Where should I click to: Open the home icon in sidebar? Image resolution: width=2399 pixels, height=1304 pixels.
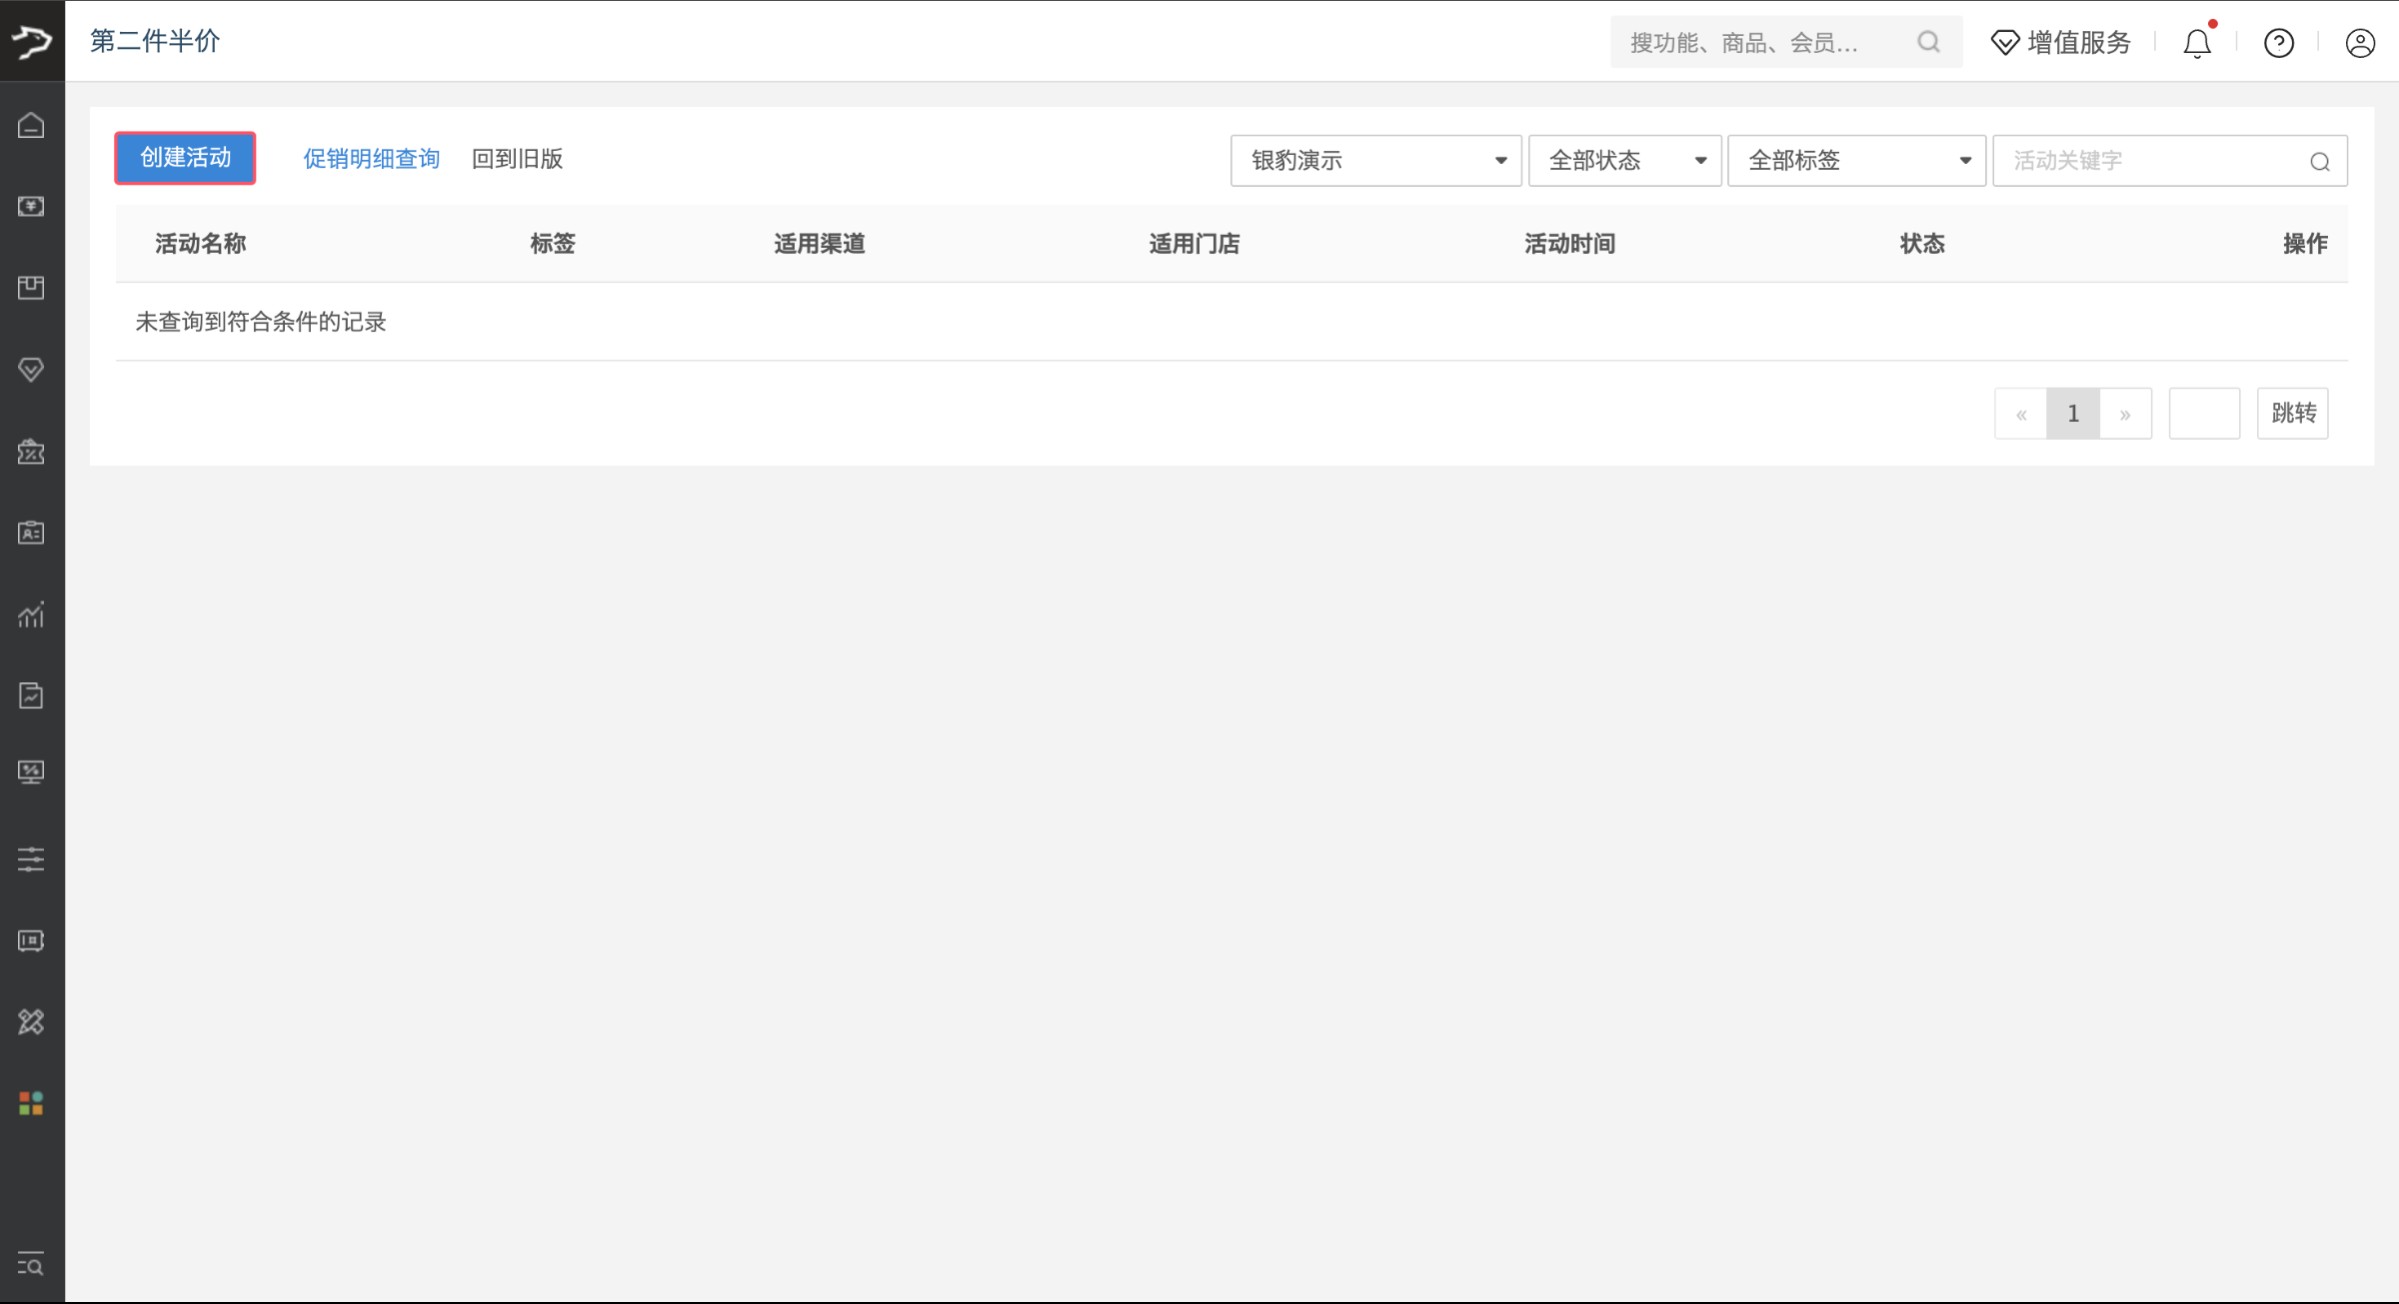point(31,125)
